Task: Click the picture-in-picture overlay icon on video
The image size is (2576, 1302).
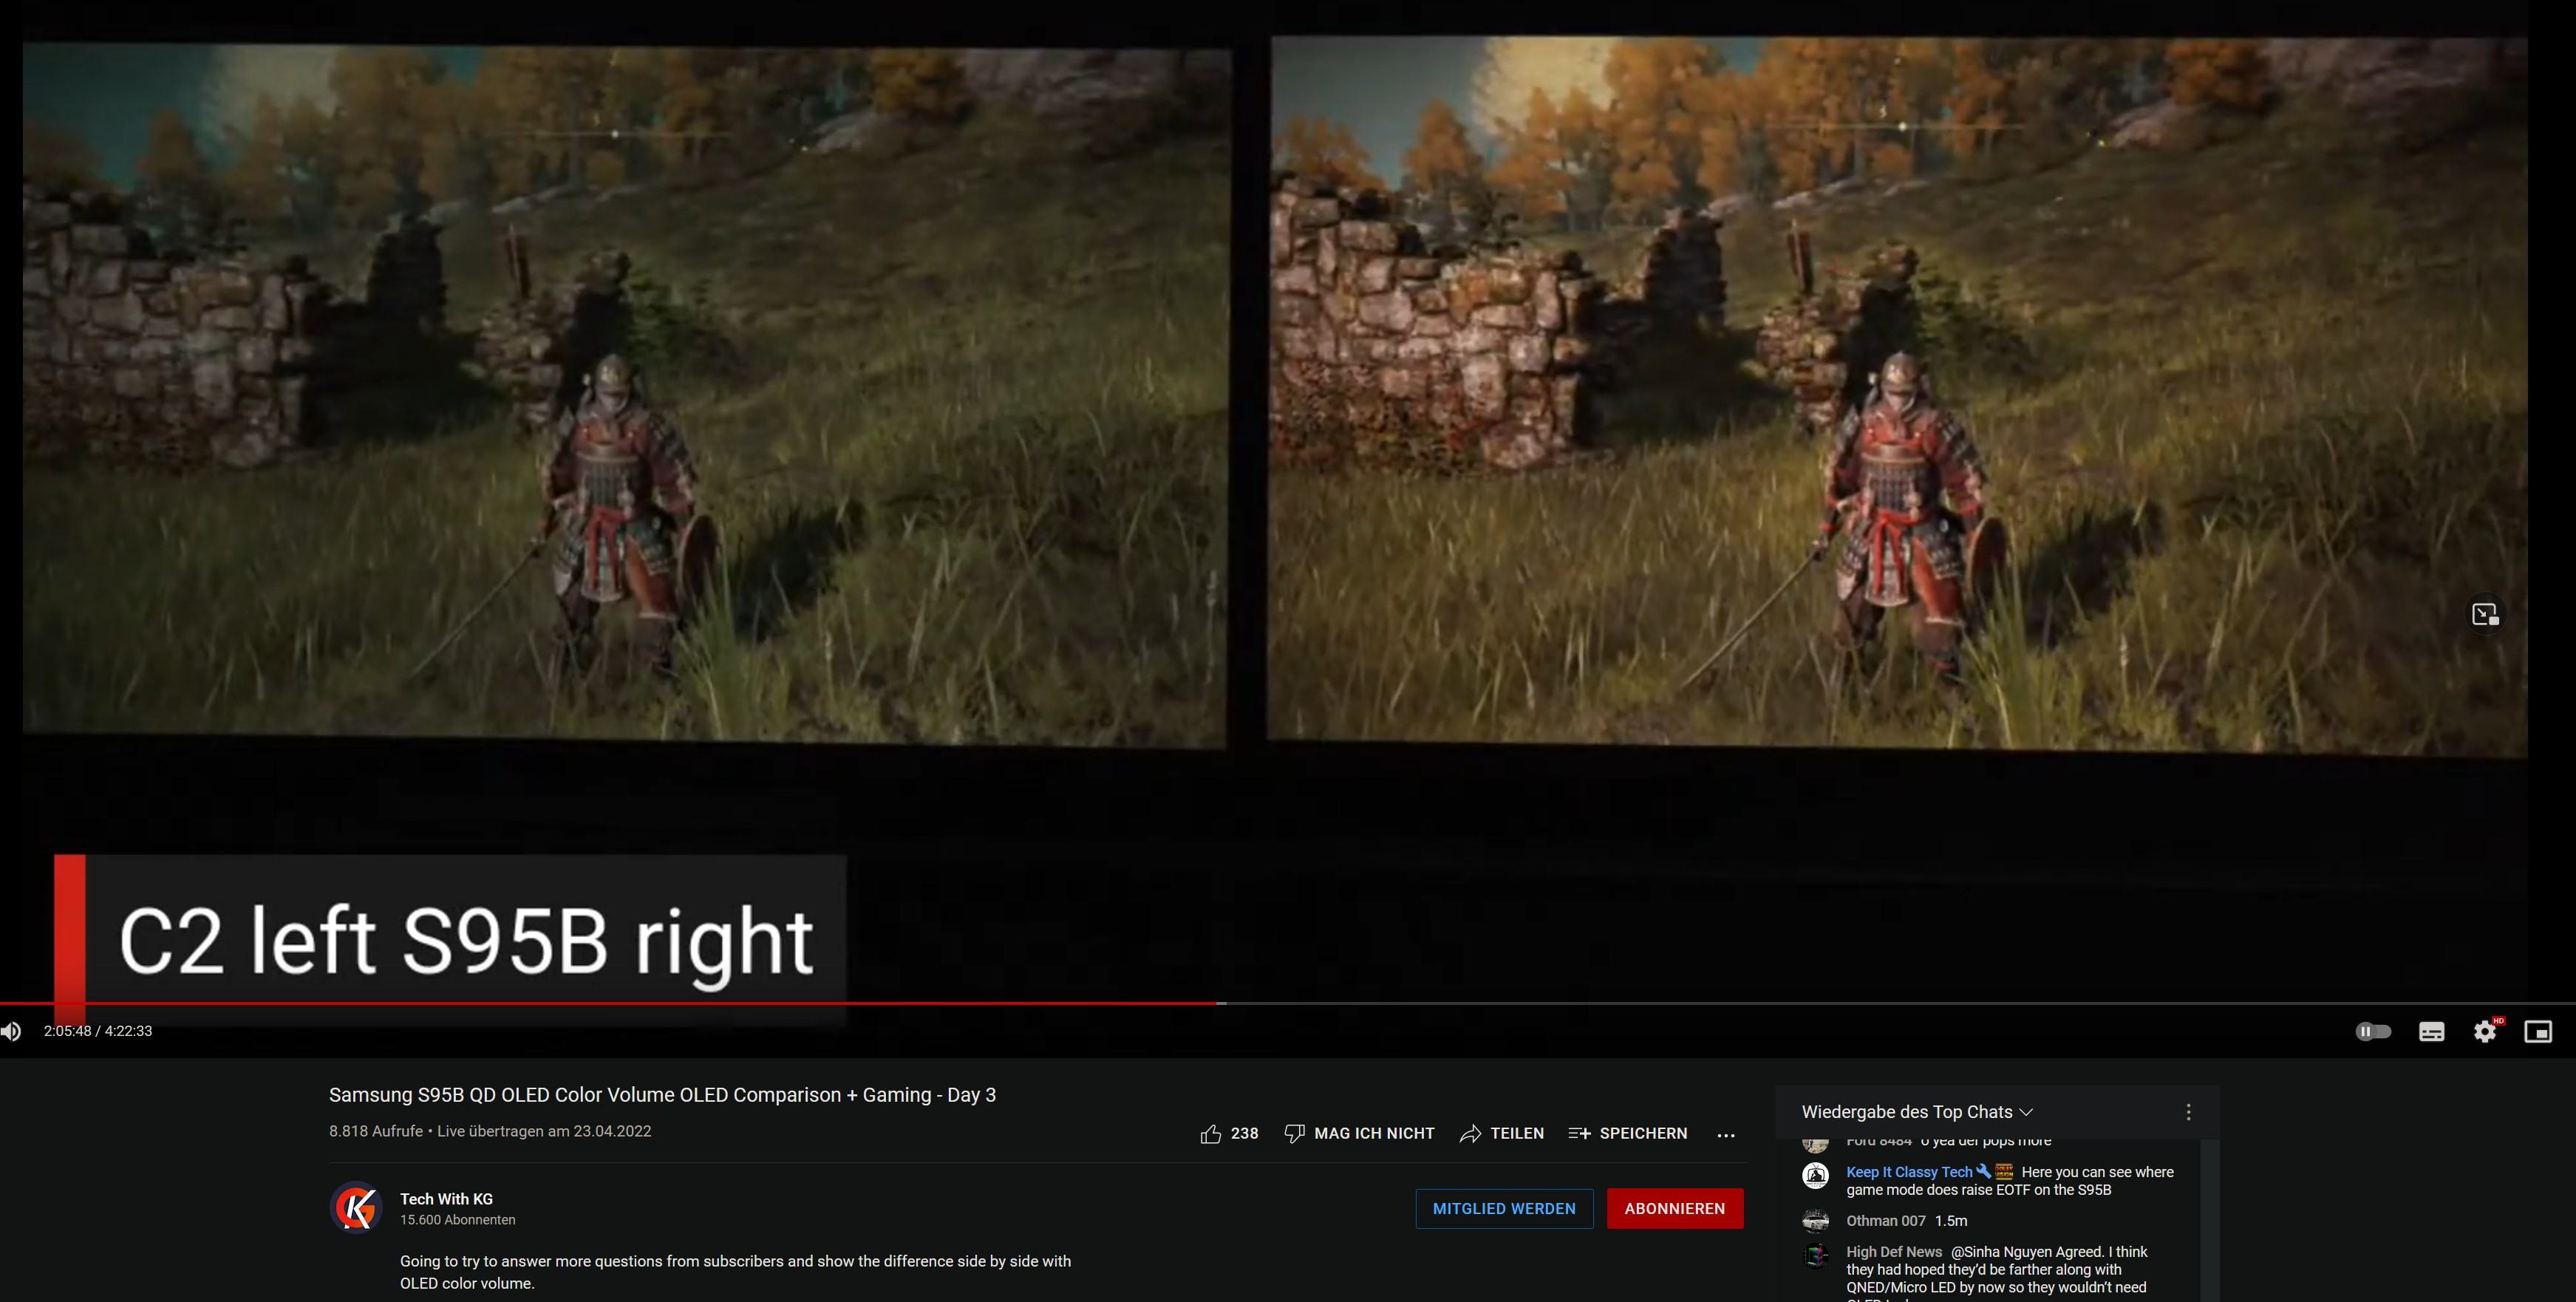Action: tap(2485, 614)
